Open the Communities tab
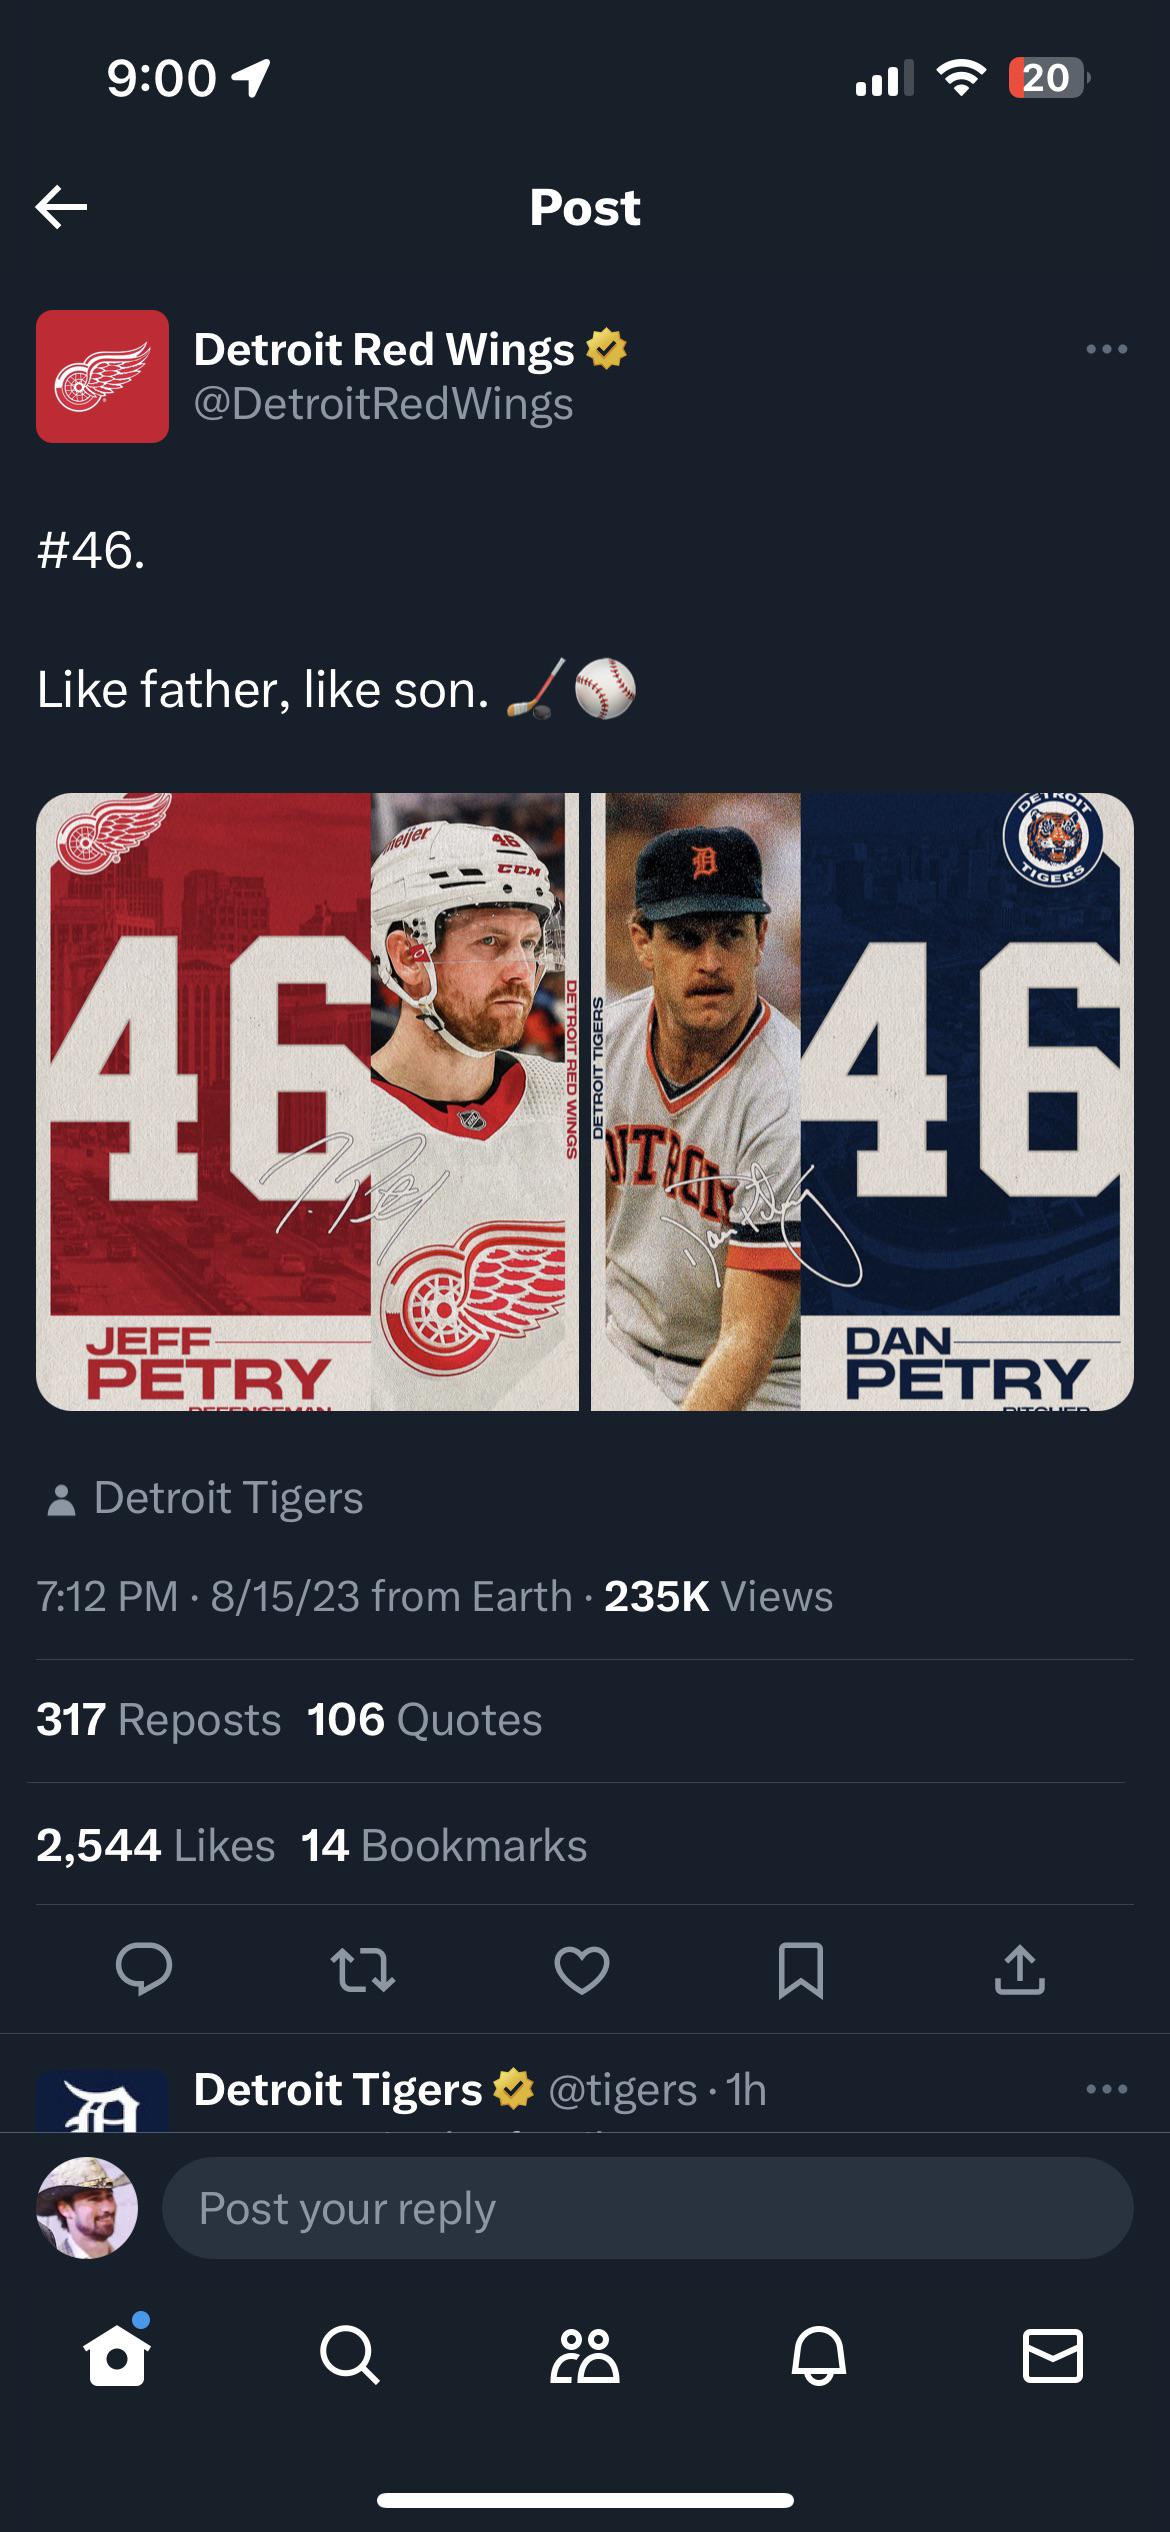 [585, 2355]
